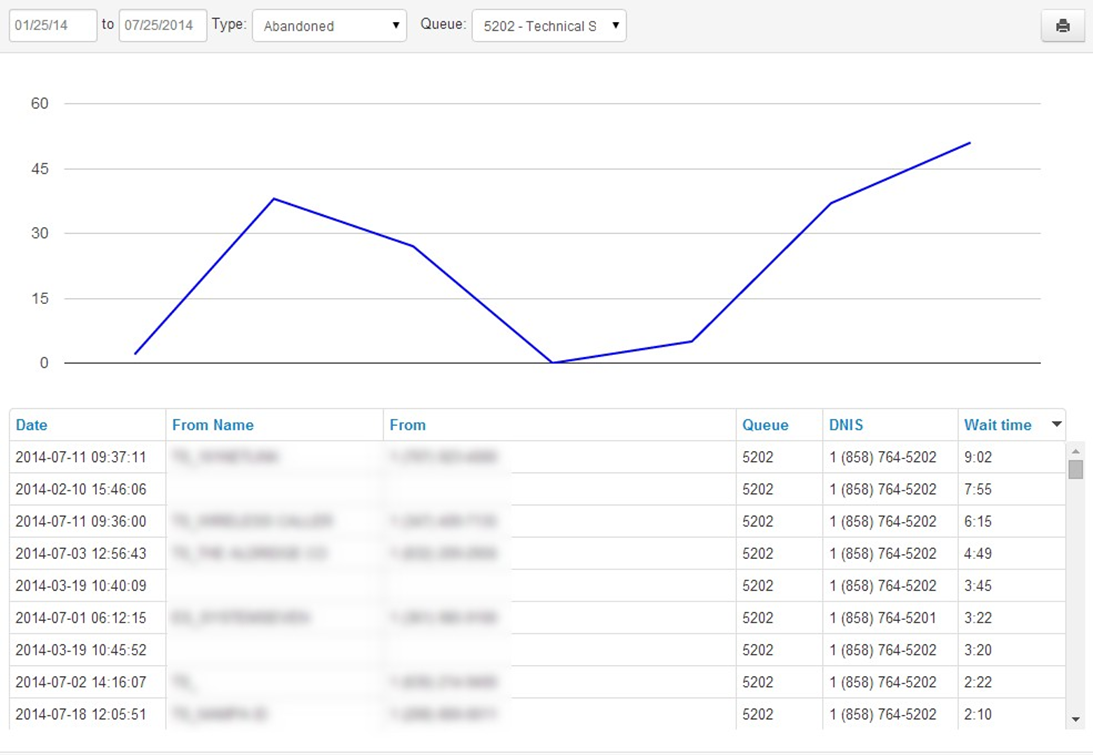Click the Wait time sort arrow
This screenshot has height=755, width=1093.
pos(1057,424)
